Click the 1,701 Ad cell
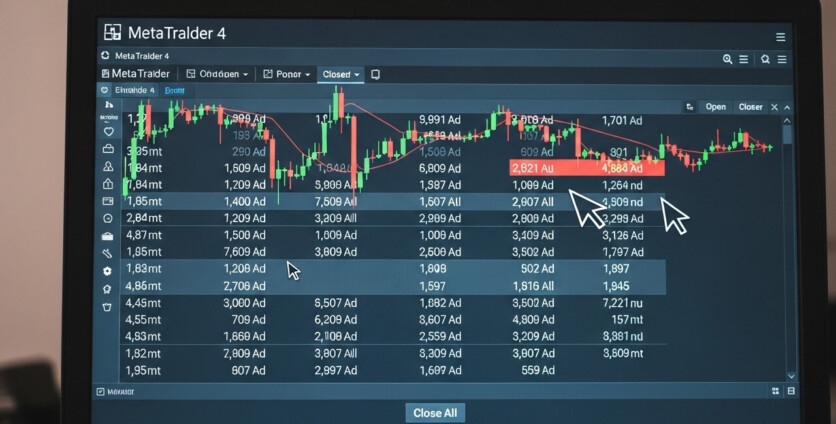Viewport: 836px width, 424px height. (x=622, y=121)
